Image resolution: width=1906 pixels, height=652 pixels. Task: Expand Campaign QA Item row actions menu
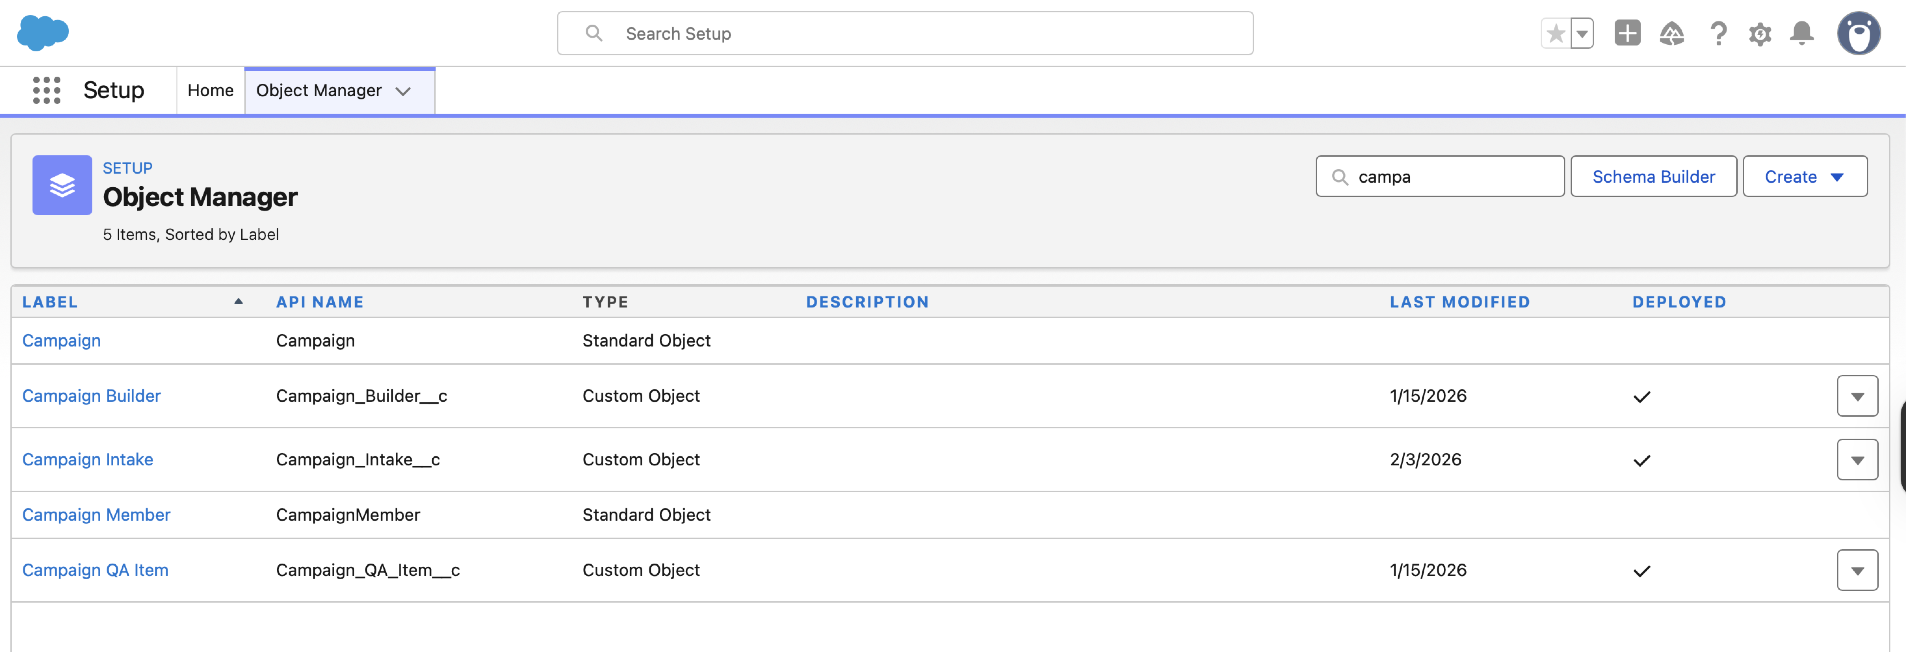tap(1857, 570)
